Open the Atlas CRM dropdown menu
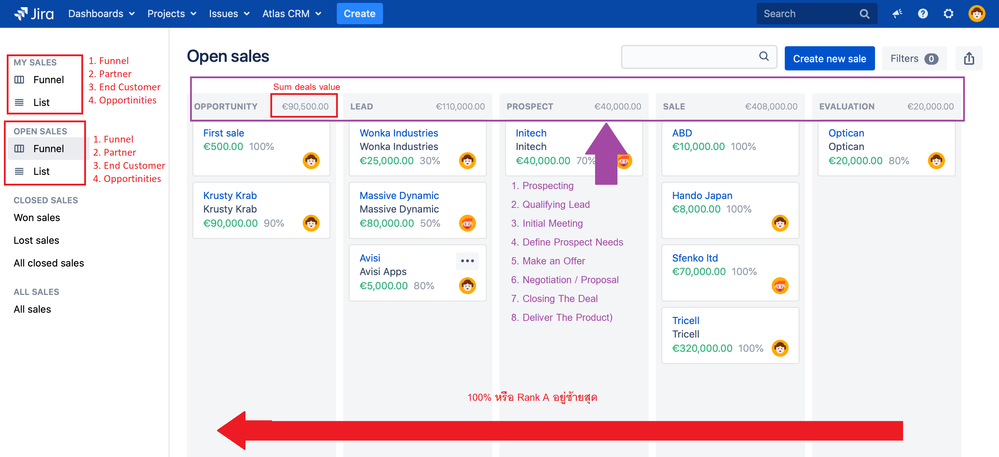999x457 pixels. click(x=292, y=13)
